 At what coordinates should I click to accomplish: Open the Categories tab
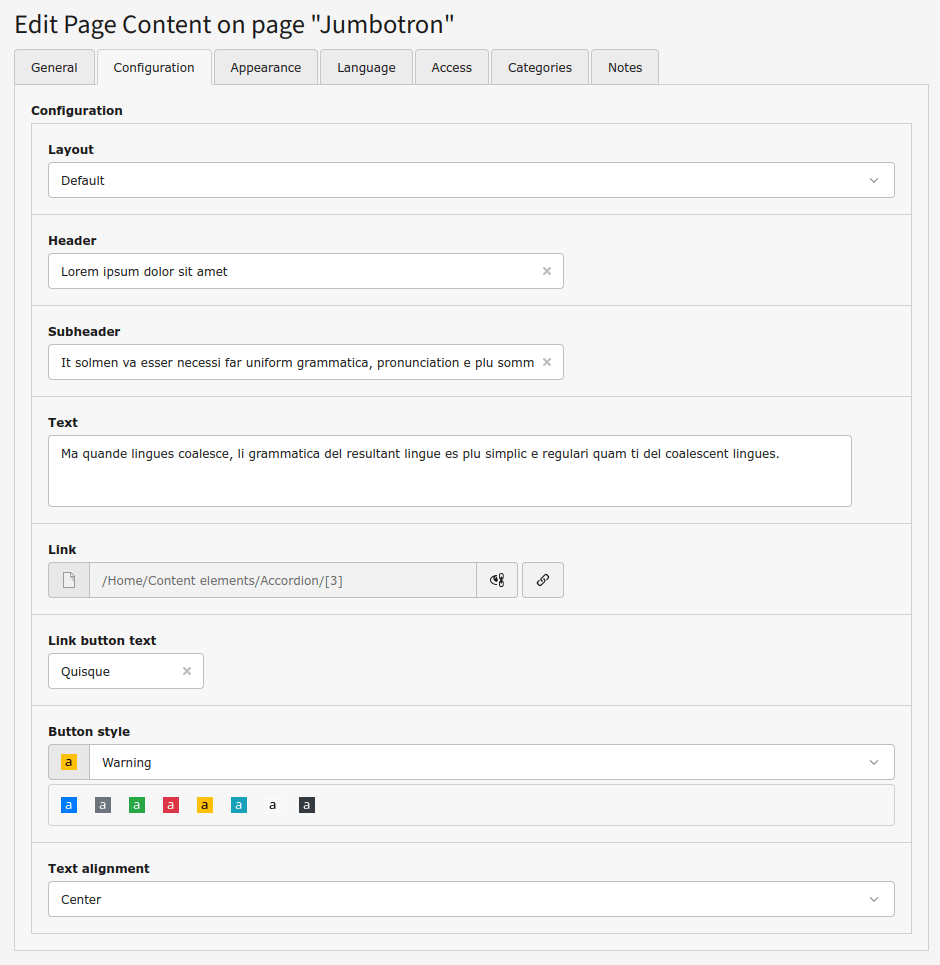[x=540, y=68]
